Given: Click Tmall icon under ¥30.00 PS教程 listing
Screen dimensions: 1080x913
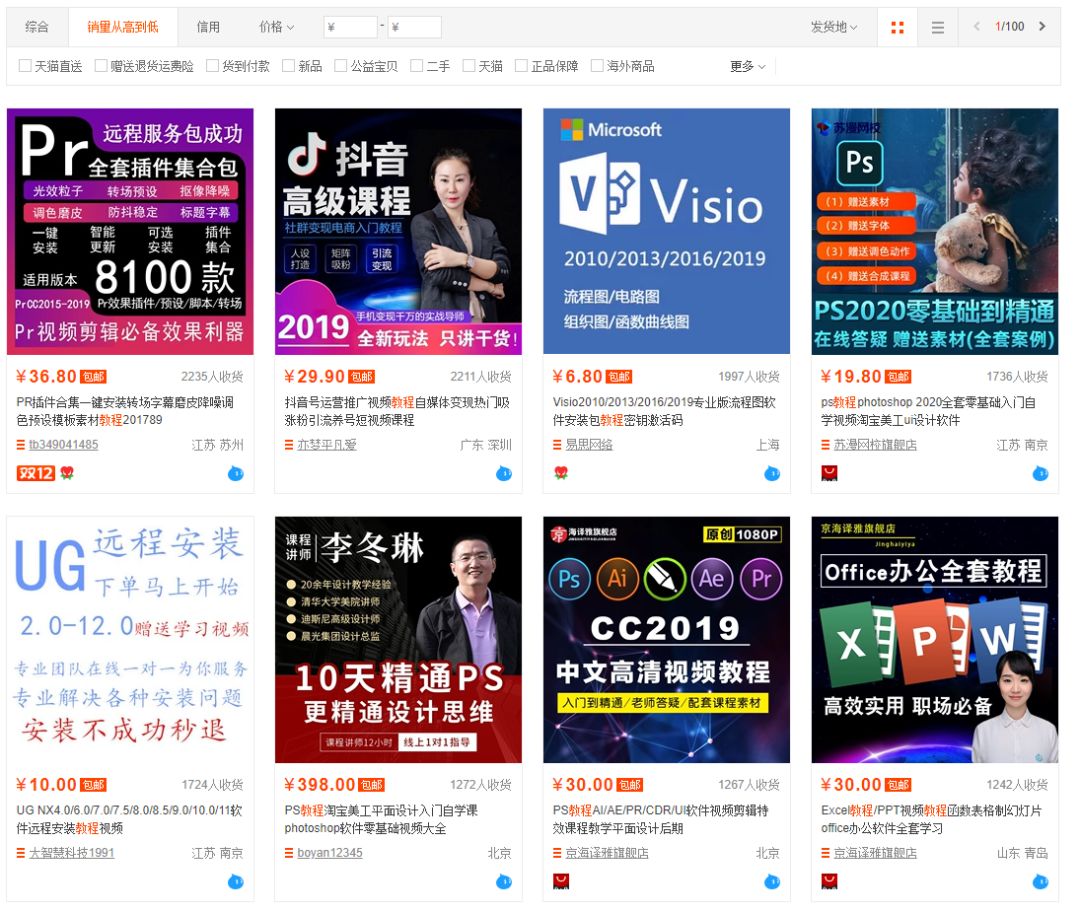Looking at the screenshot, I should [561, 881].
